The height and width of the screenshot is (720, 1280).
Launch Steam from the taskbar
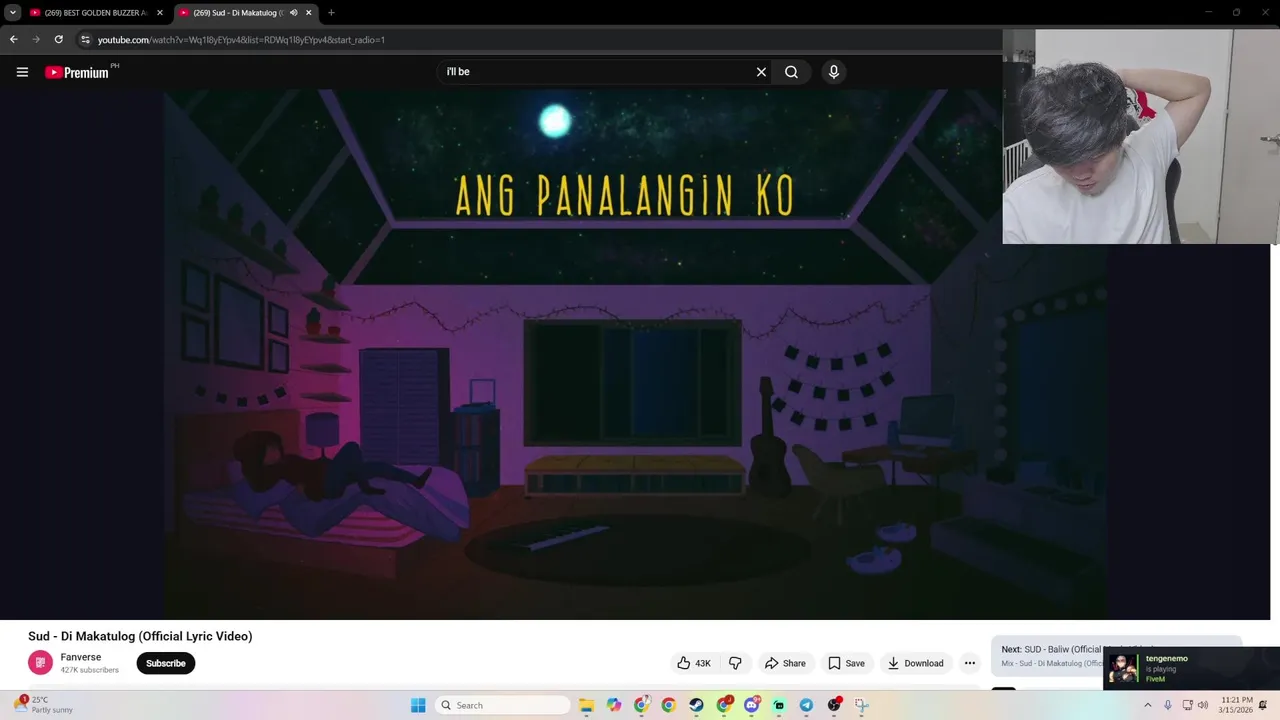coord(696,705)
